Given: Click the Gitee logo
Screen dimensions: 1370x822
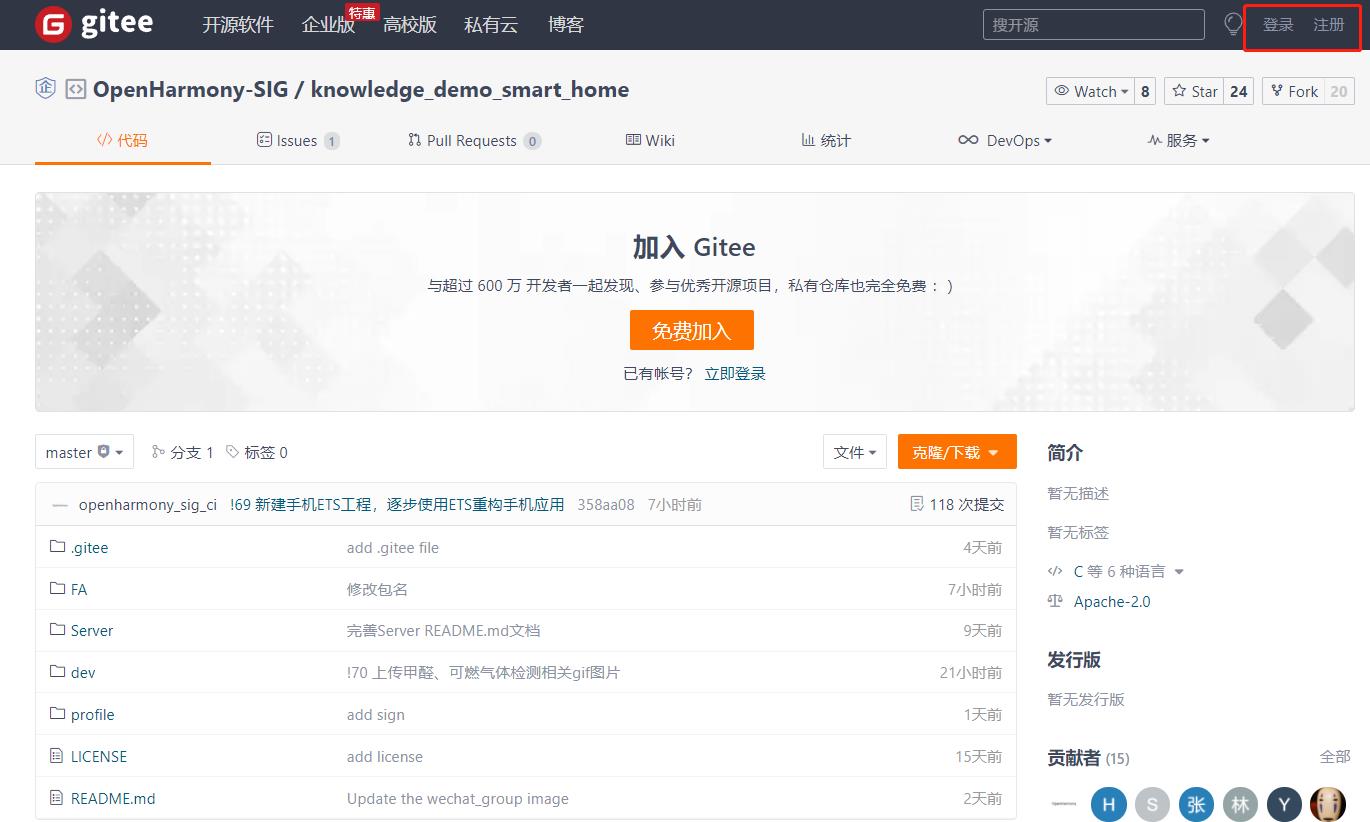Looking at the screenshot, I should [x=94, y=25].
